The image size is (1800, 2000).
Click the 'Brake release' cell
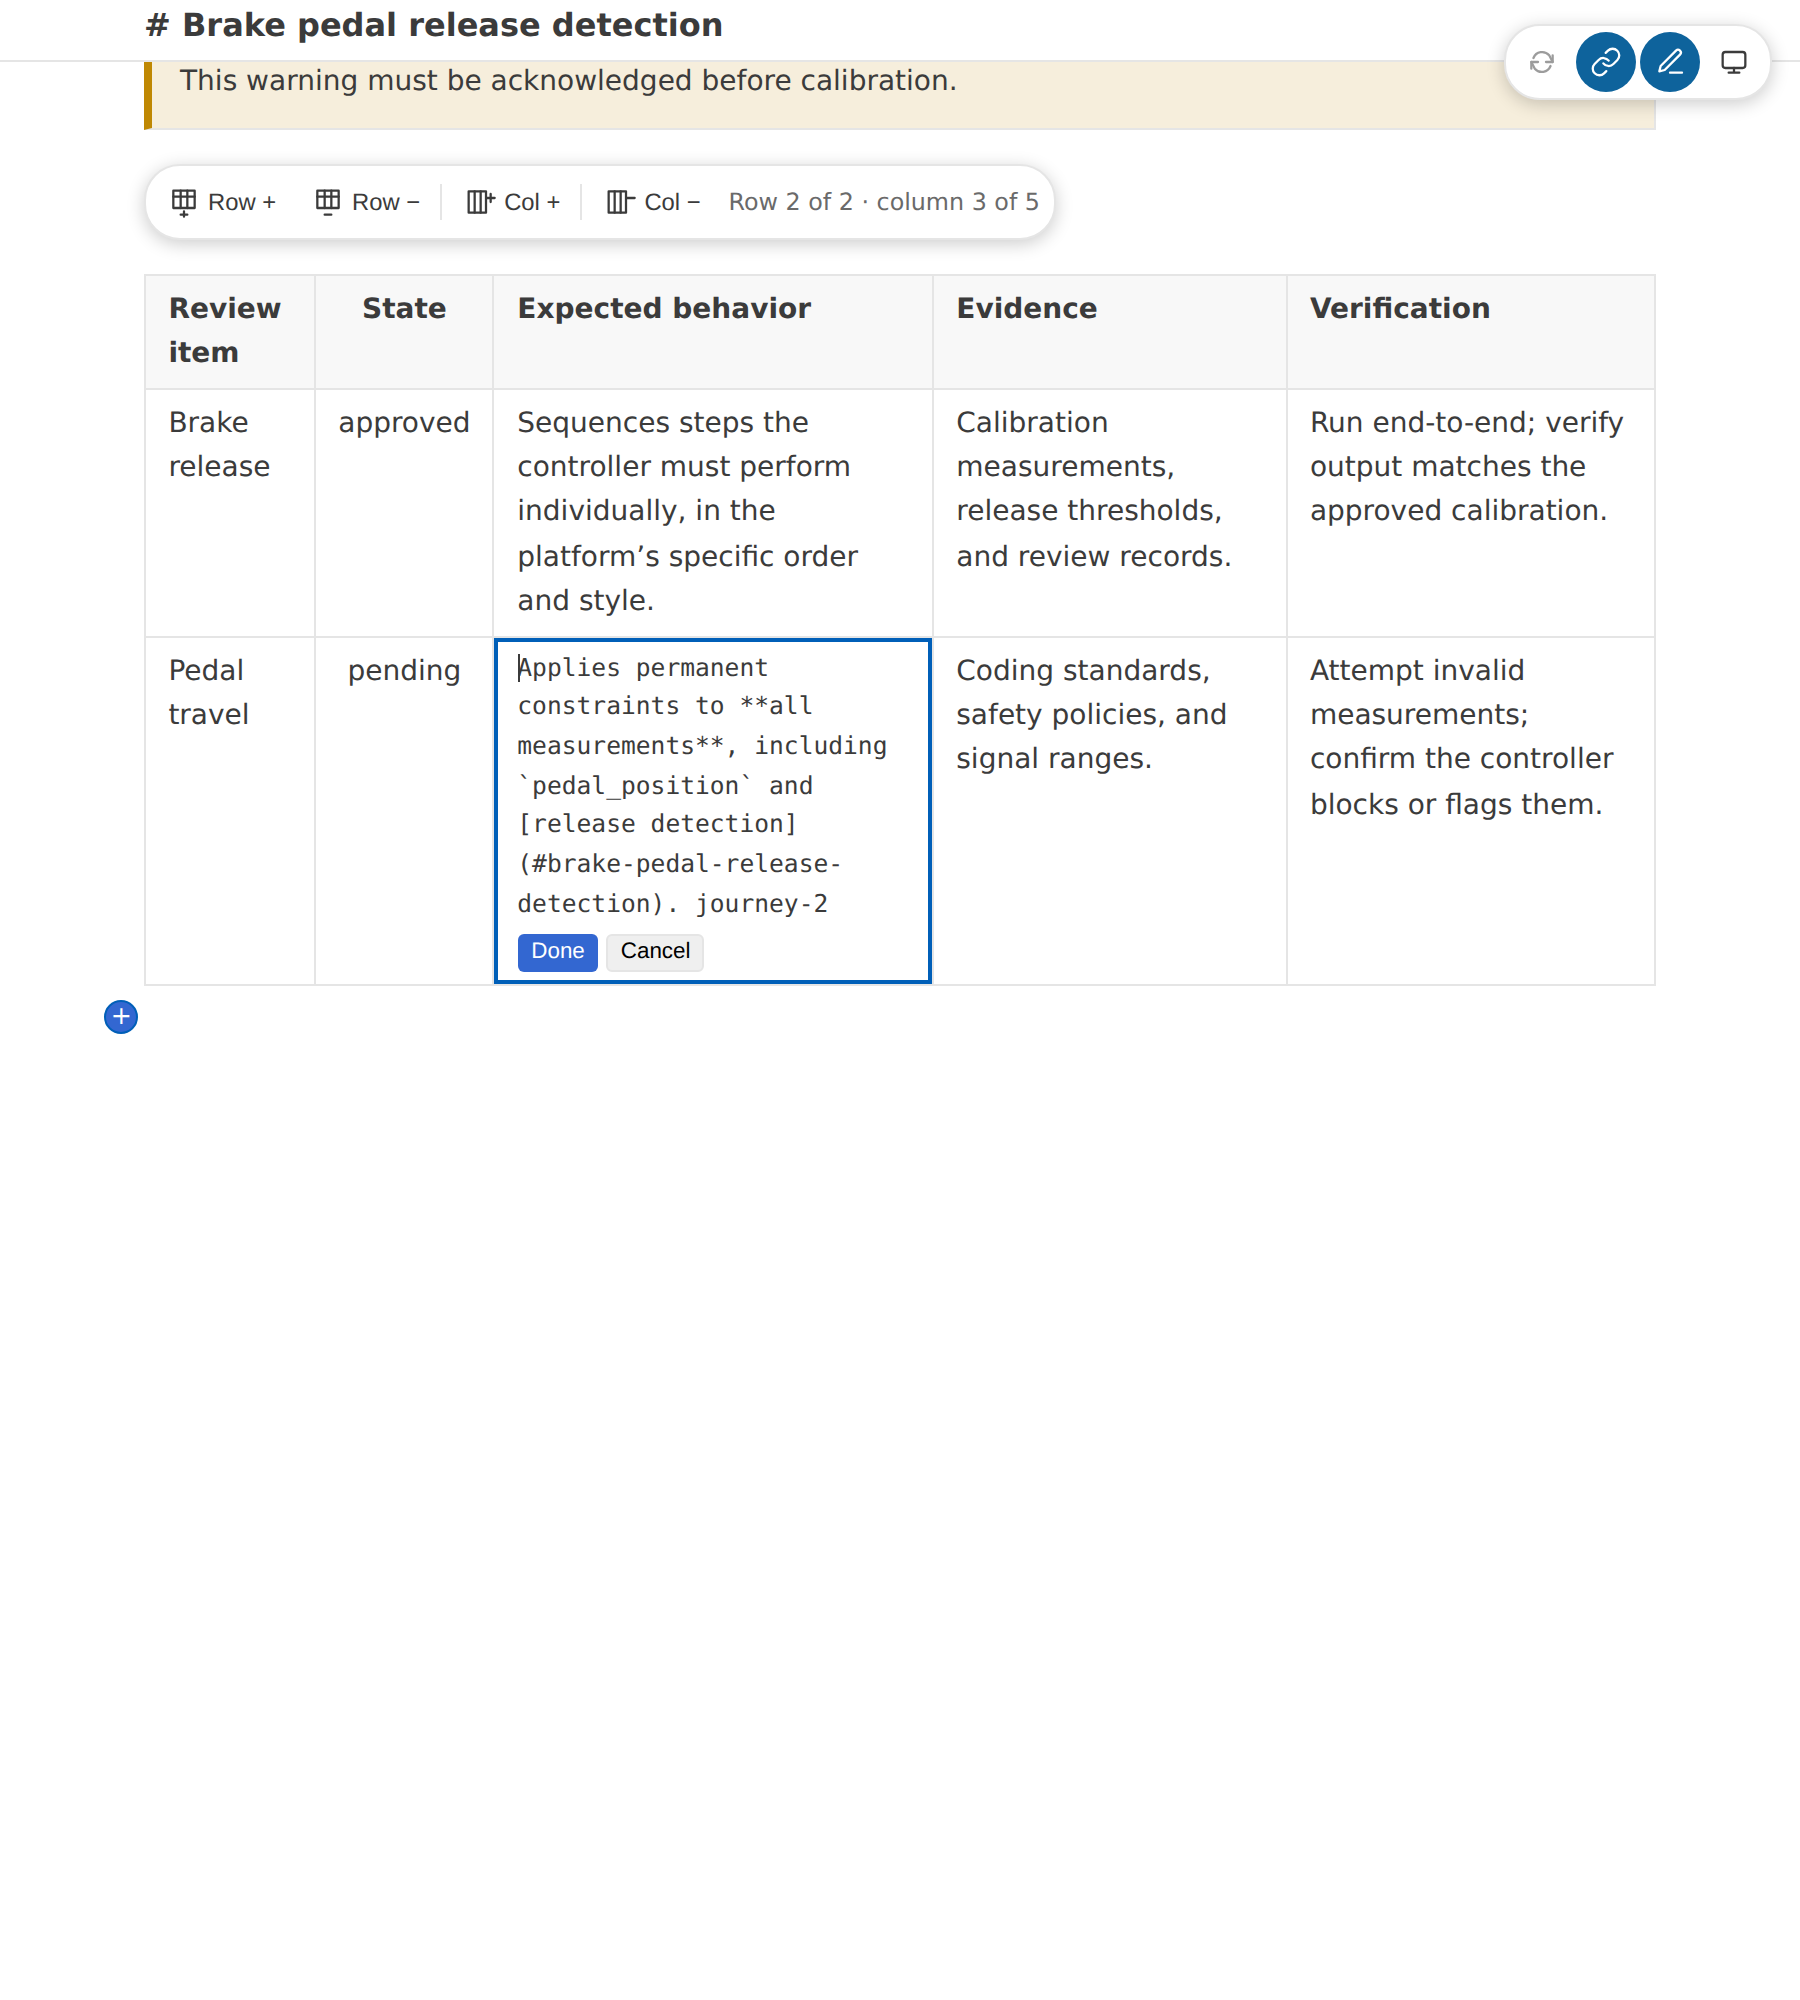click(x=230, y=512)
